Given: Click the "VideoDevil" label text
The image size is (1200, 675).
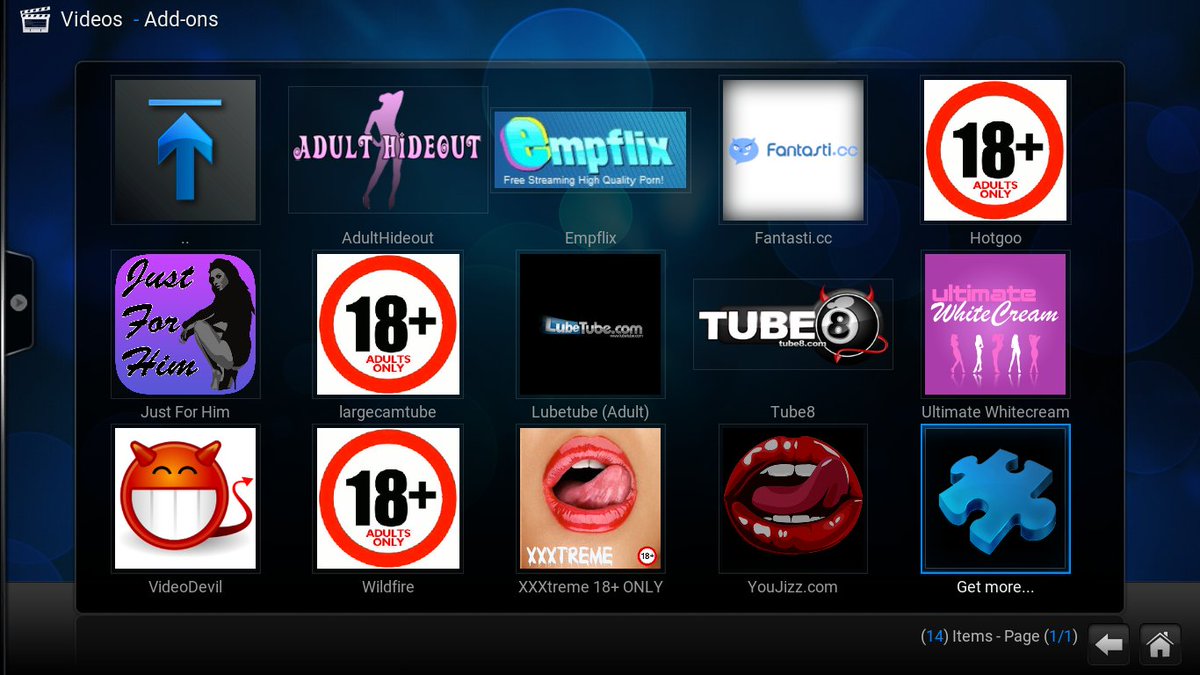Looking at the screenshot, I should pos(185,587).
